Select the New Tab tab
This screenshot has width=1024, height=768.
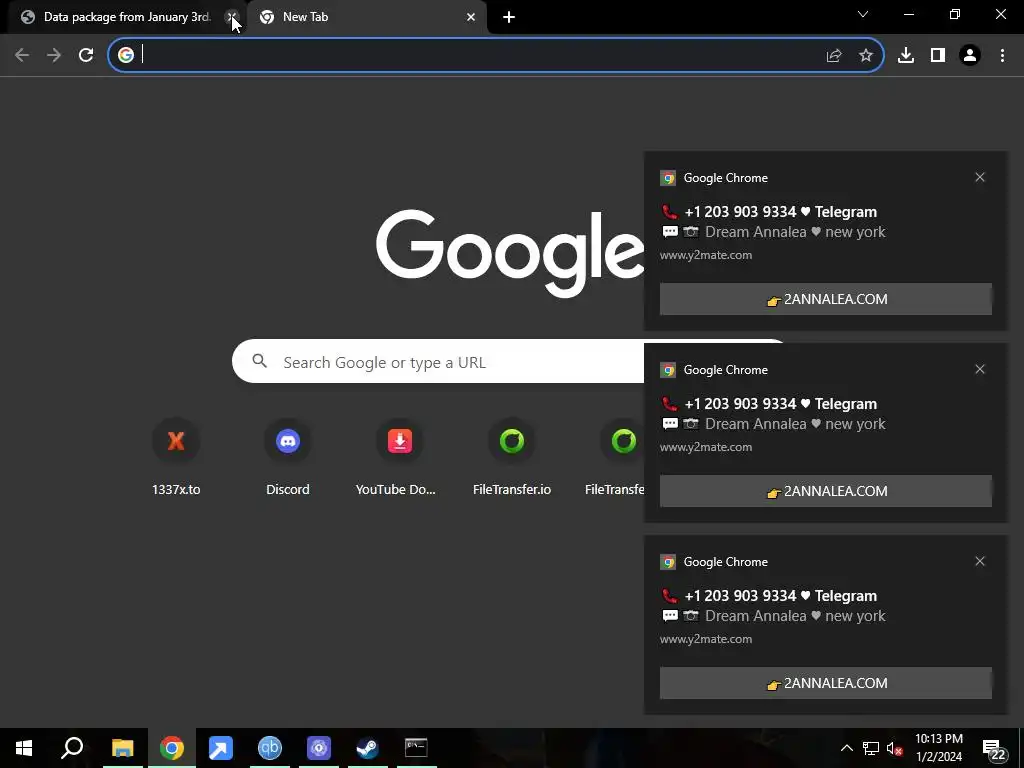point(366,17)
